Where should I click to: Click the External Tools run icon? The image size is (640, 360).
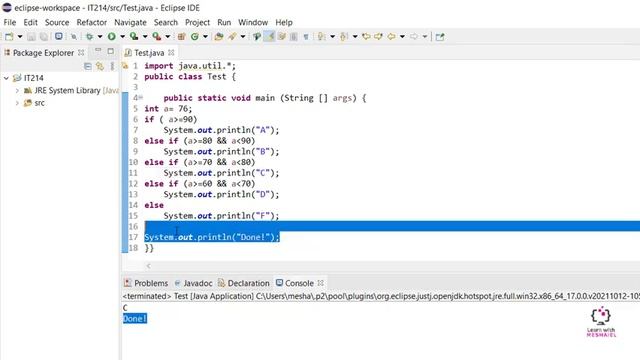click(156, 37)
